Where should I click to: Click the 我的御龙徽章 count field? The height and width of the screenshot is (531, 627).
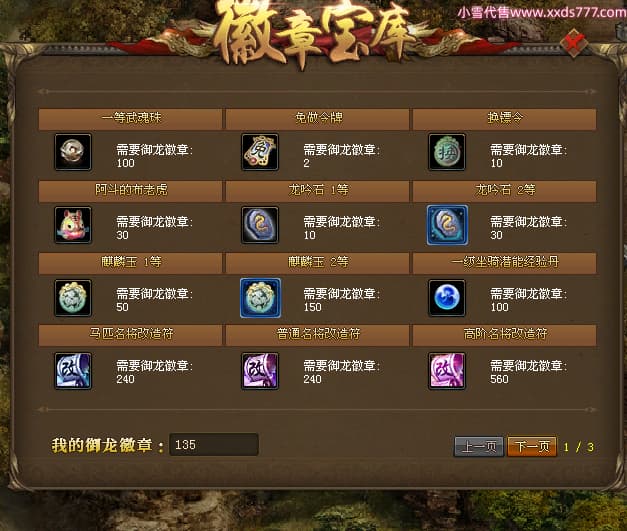[x=214, y=445]
